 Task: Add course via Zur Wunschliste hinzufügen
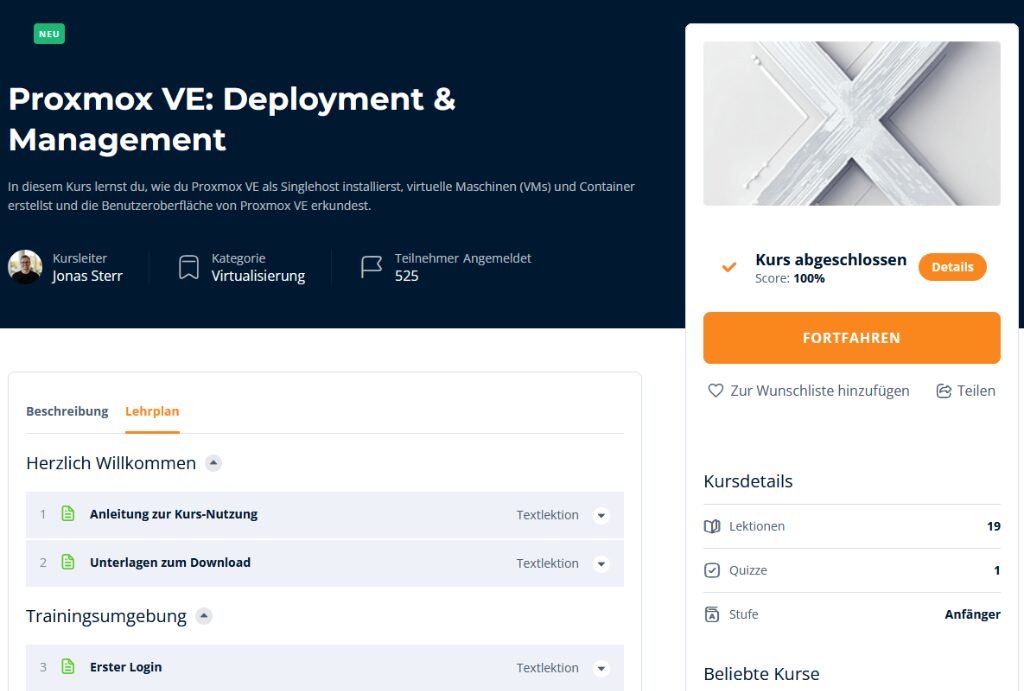point(820,391)
